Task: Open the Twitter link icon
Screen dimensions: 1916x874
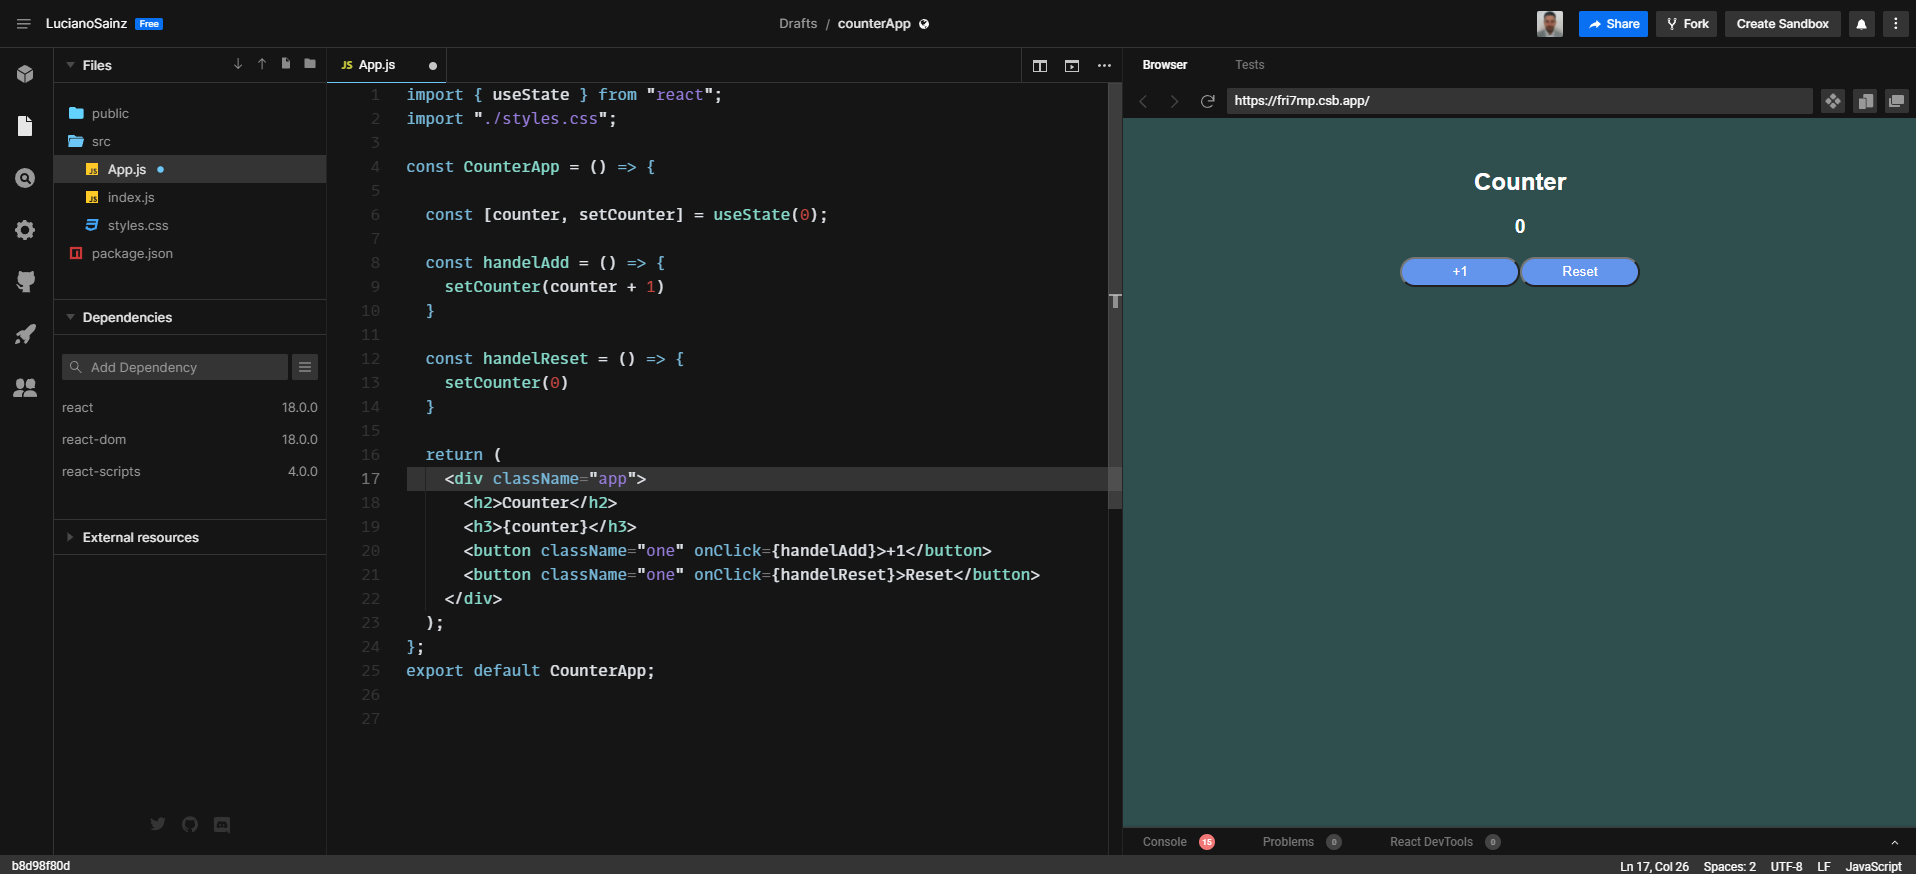Action: pyautogui.click(x=158, y=824)
